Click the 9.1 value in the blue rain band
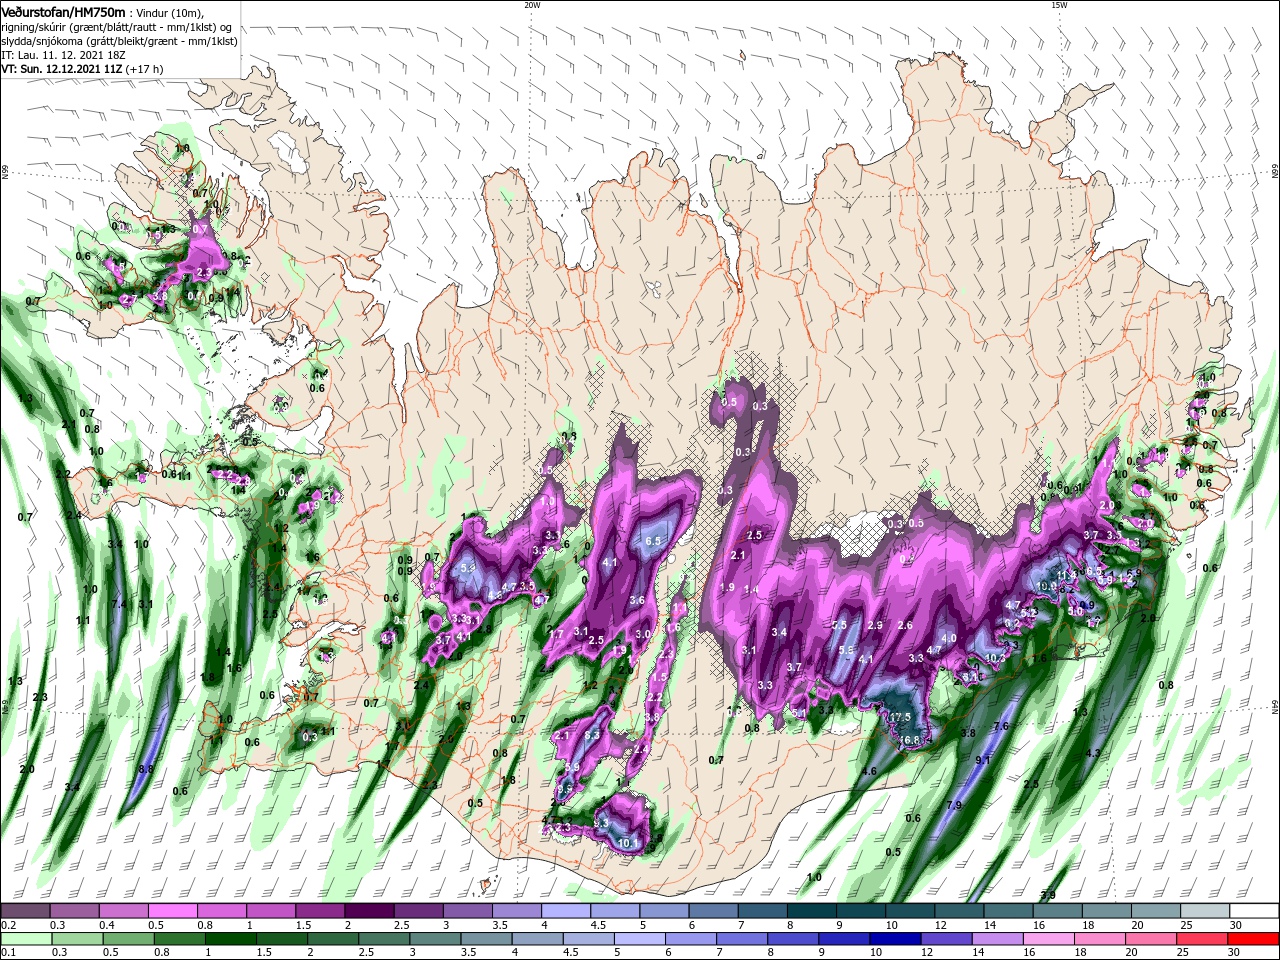Viewport: 1280px width, 960px height. pyautogui.click(x=983, y=761)
